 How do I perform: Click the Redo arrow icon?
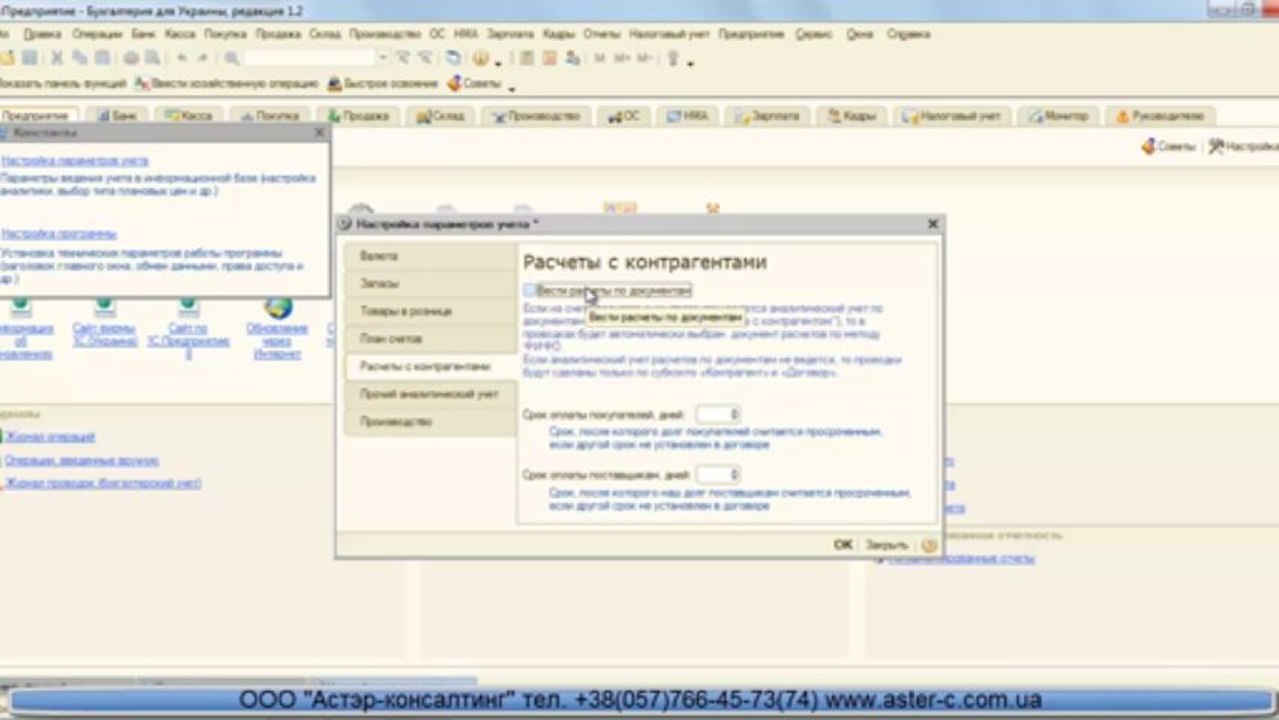[202, 58]
